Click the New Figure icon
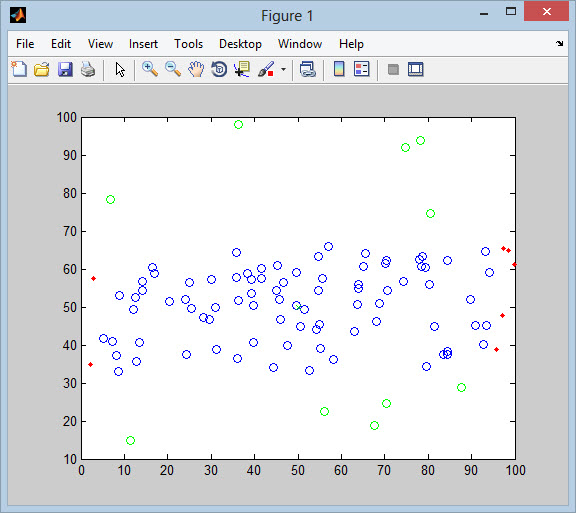 click(x=19, y=69)
